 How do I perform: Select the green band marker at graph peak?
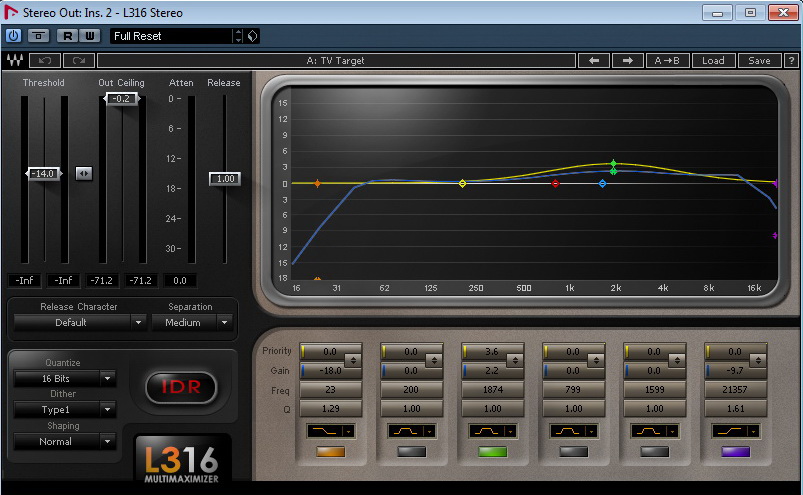(x=614, y=164)
